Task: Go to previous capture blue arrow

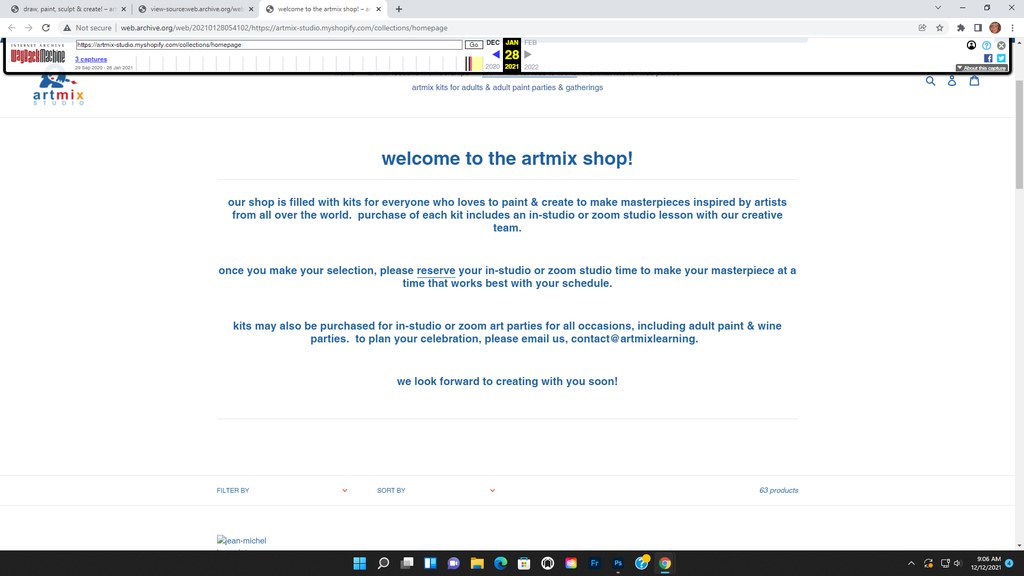Action: 496,54
